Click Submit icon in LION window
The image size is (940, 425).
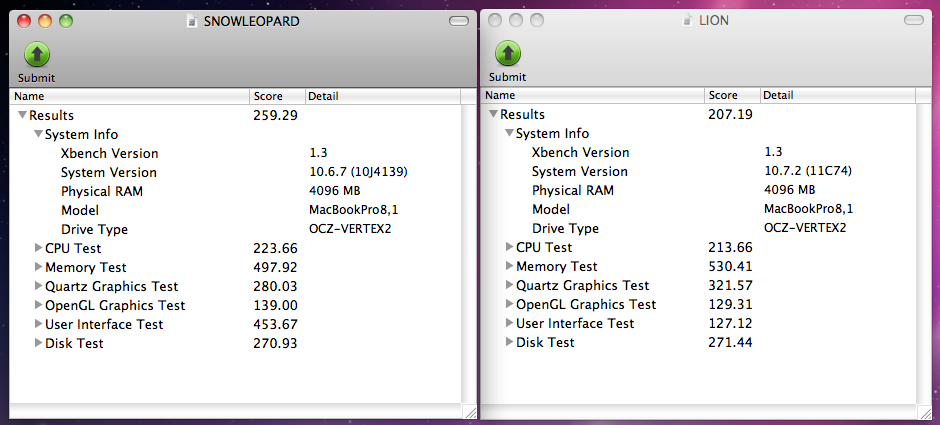coord(508,53)
